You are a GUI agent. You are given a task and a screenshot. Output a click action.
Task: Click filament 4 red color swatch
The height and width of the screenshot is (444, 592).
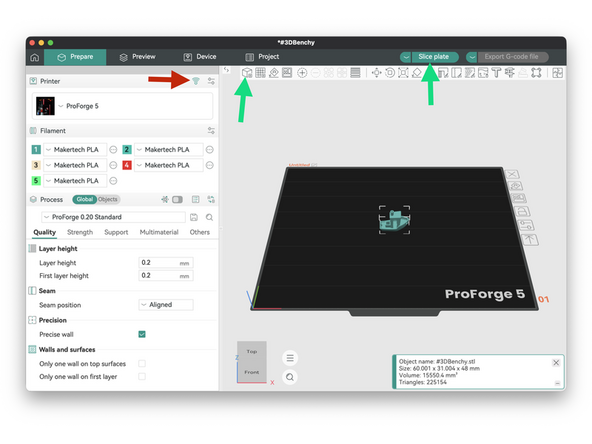(x=127, y=165)
